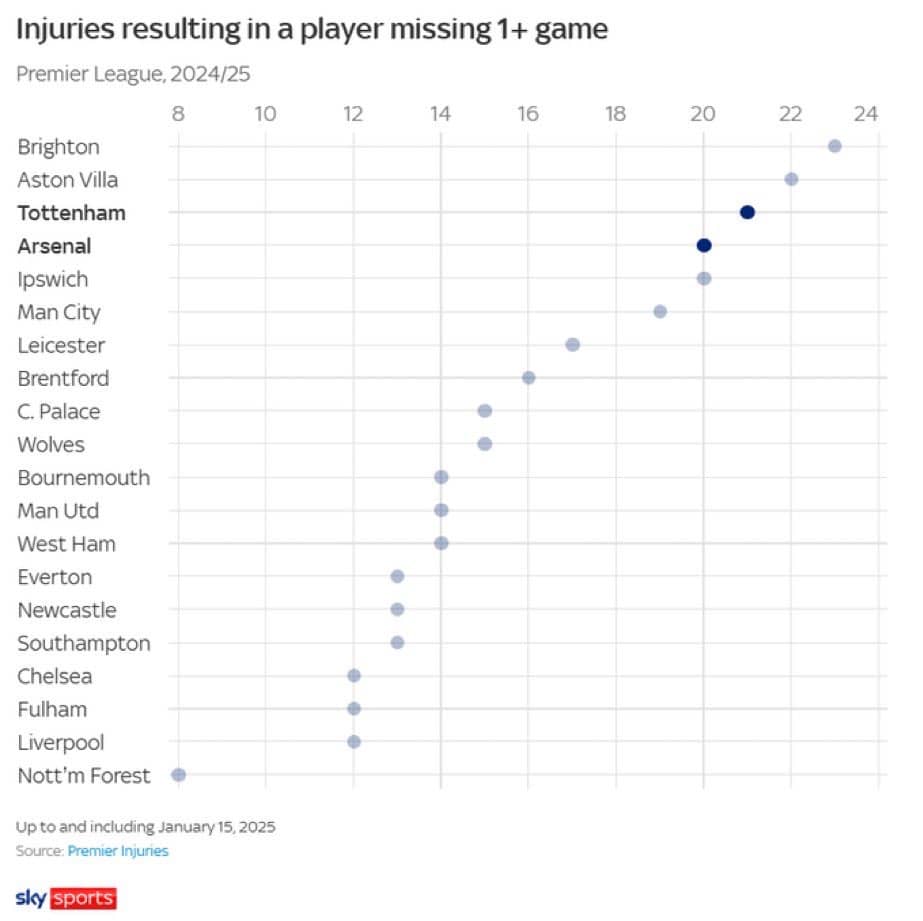Click the Liverpool data point at 12
Screen dimensions: 923x921
tap(354, 742)
